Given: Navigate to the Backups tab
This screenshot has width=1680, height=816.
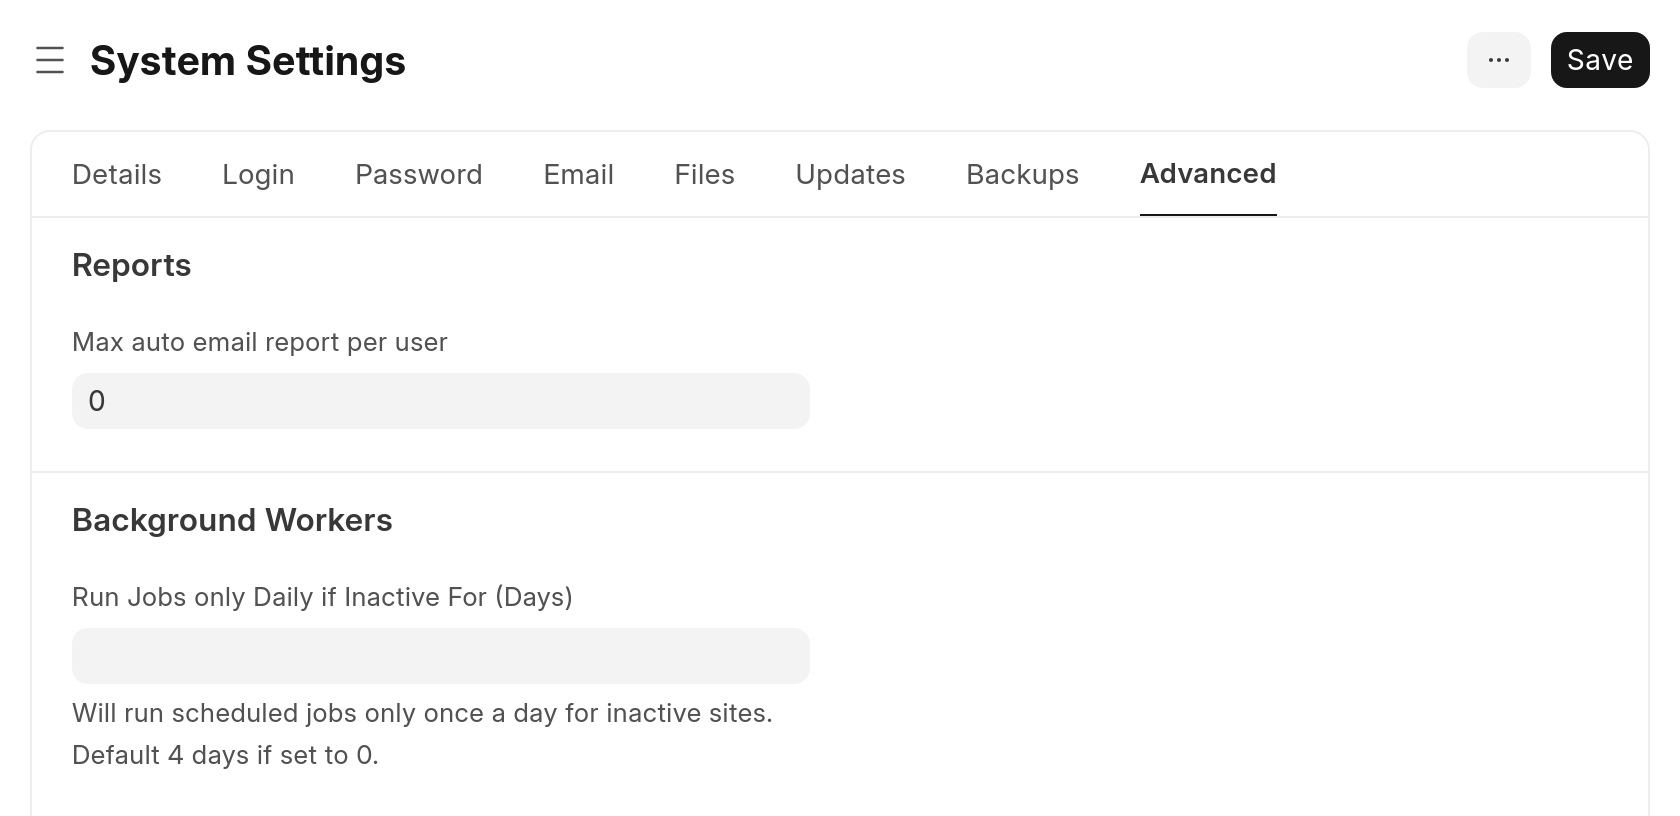Looking at the screenshot, I should coord(1022,175).
